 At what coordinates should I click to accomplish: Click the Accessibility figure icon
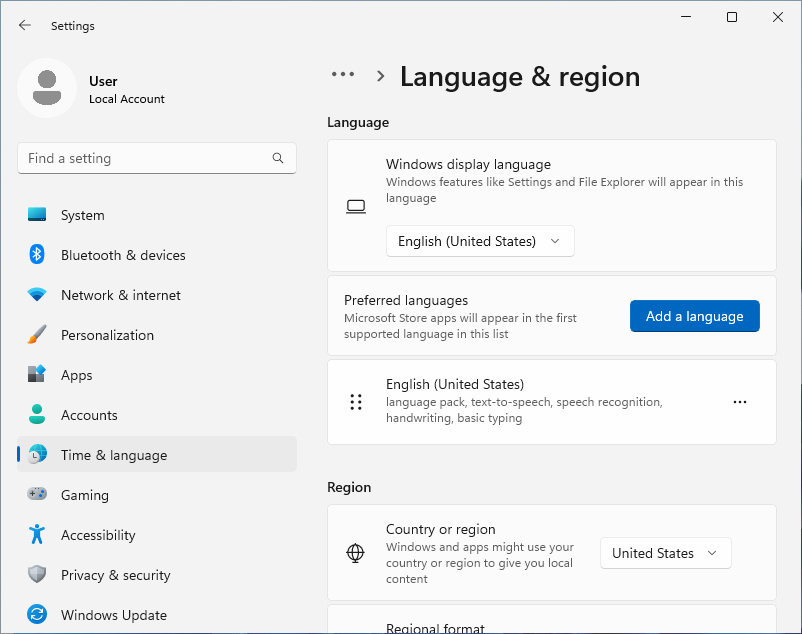tap(37, 535)
